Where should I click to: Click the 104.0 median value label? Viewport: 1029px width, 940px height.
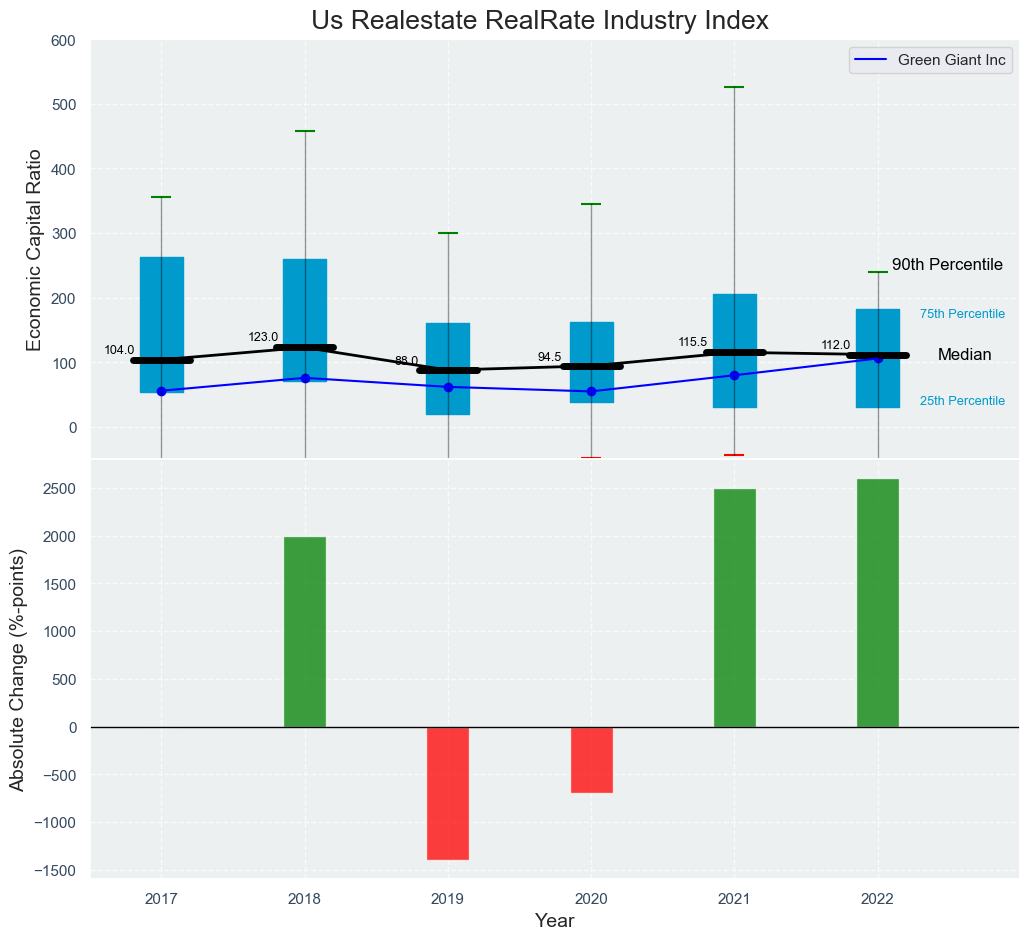[x=119, y=351]
